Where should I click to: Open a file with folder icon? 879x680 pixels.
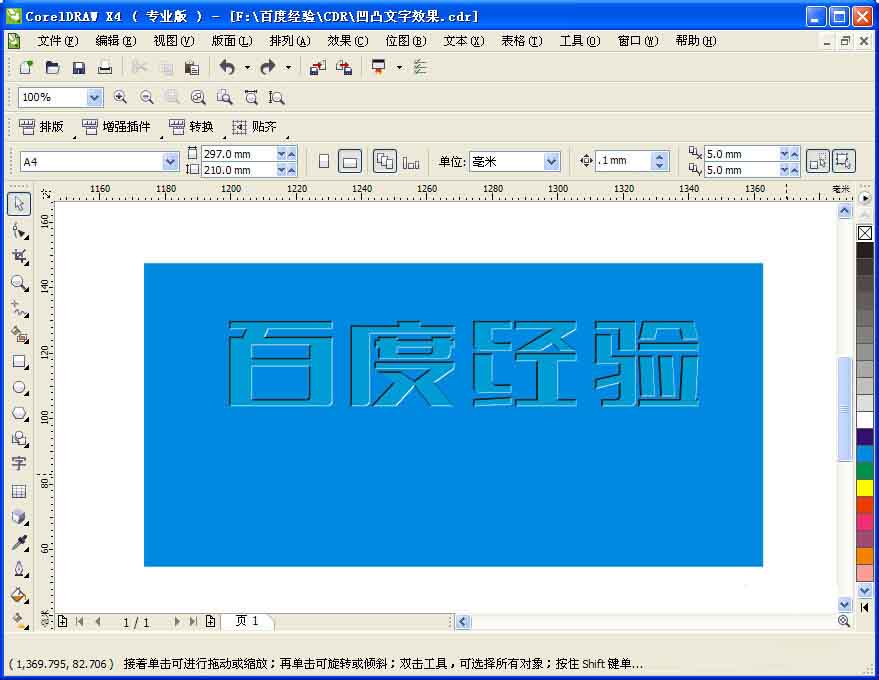coord(52,68)
